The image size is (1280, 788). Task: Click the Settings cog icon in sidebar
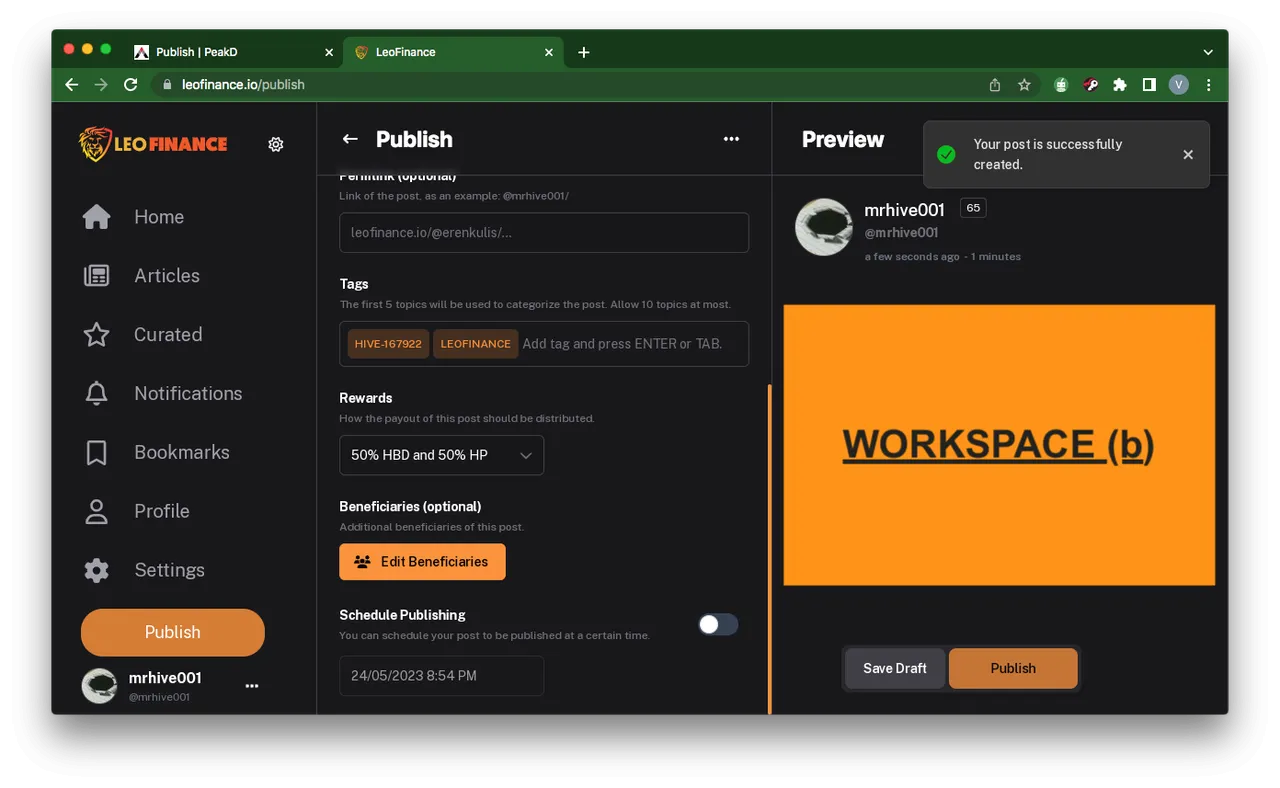tap(97, 570)
